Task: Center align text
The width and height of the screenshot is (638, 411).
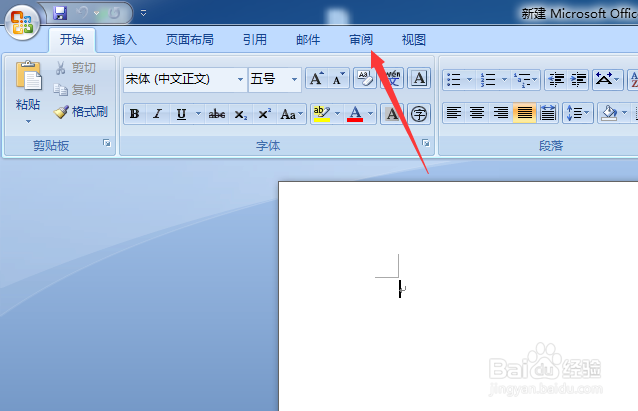Action: pyautogui.click(x=477, y=113)
